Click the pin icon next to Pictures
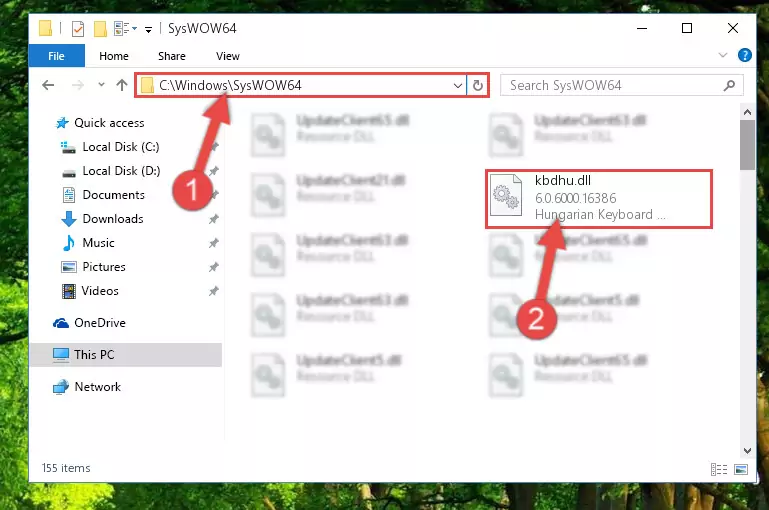This screenshot has height=510, width=769. 213,267
